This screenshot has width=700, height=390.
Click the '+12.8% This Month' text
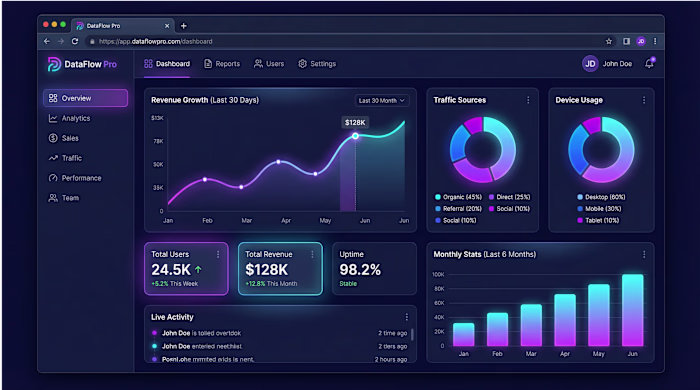click(x=271, y=284)
